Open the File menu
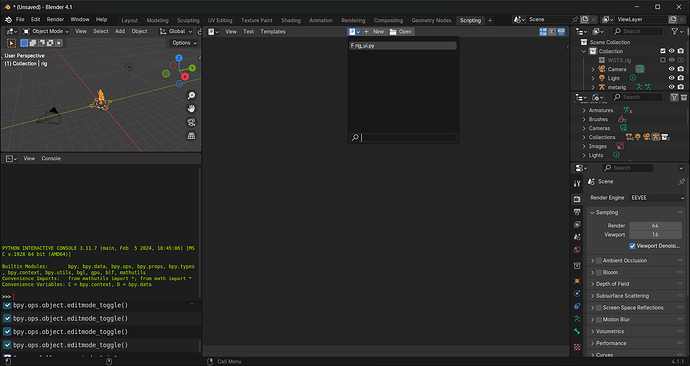The image size is (690, 366). (x=20, y=19)
